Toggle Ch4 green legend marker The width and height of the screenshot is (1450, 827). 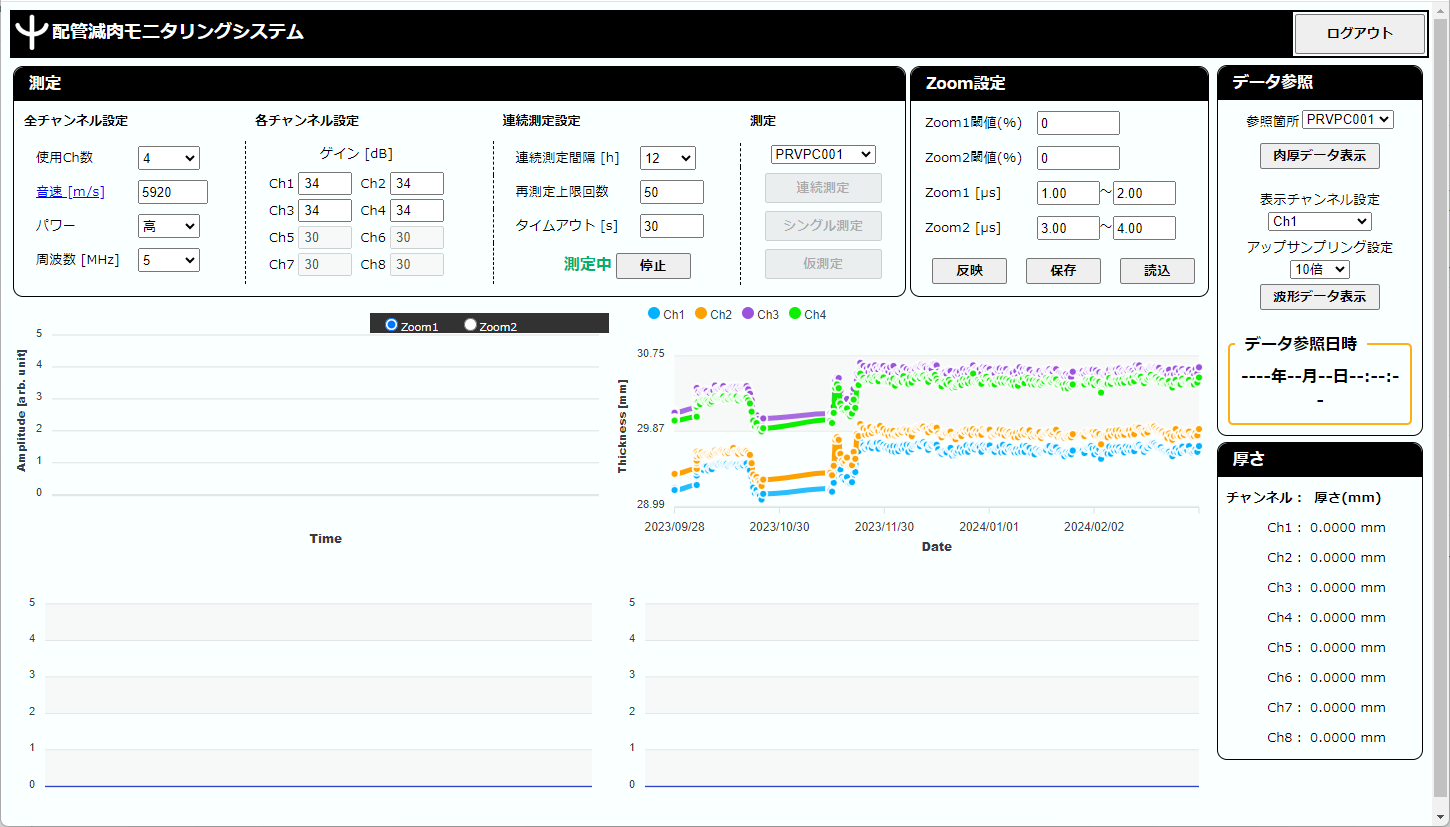click(x=795, y=314)
